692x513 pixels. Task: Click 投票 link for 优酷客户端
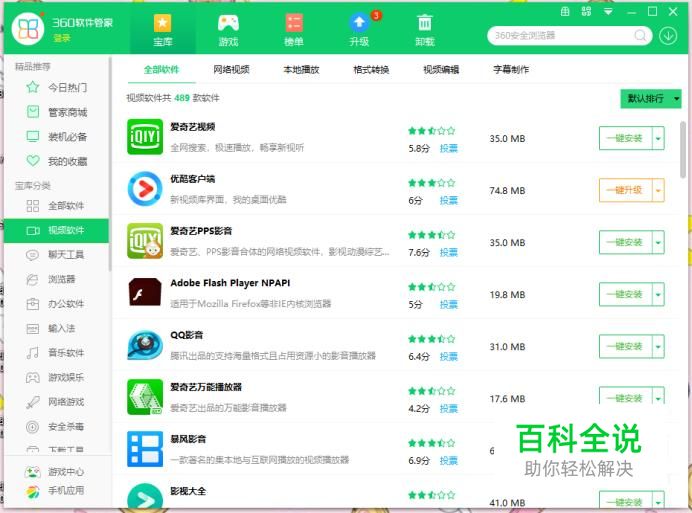tap(448, 200)
